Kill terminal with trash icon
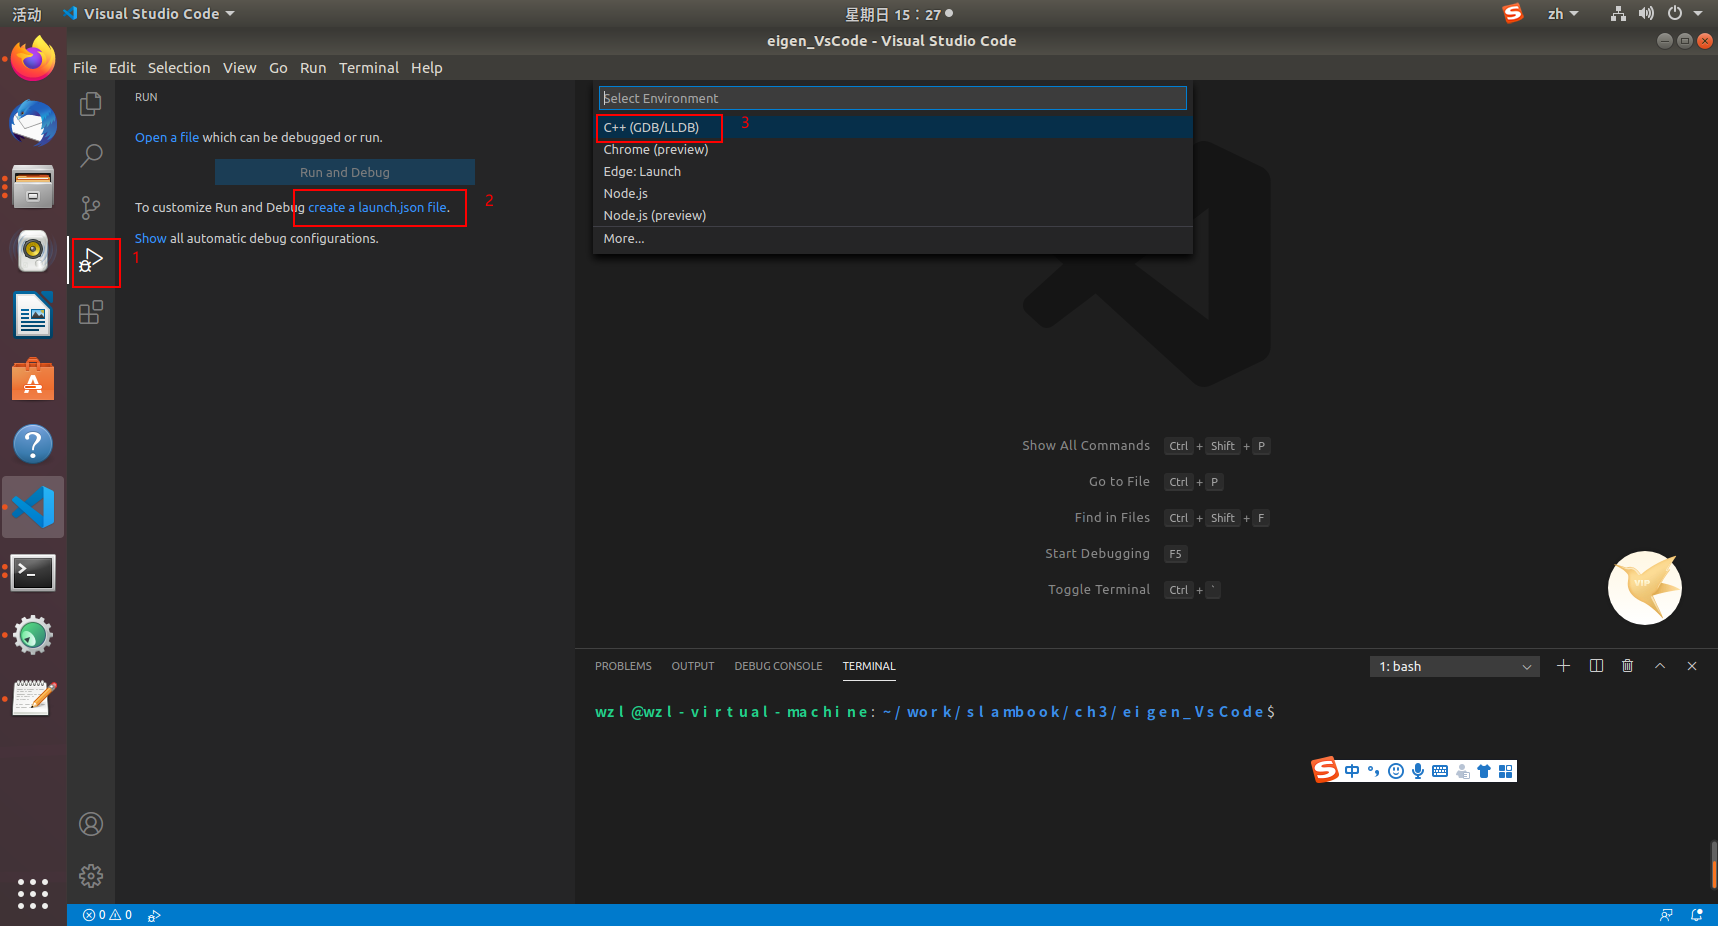Image resolution: width=1718 pixels, height=926 pixels. click(1628, 666)
